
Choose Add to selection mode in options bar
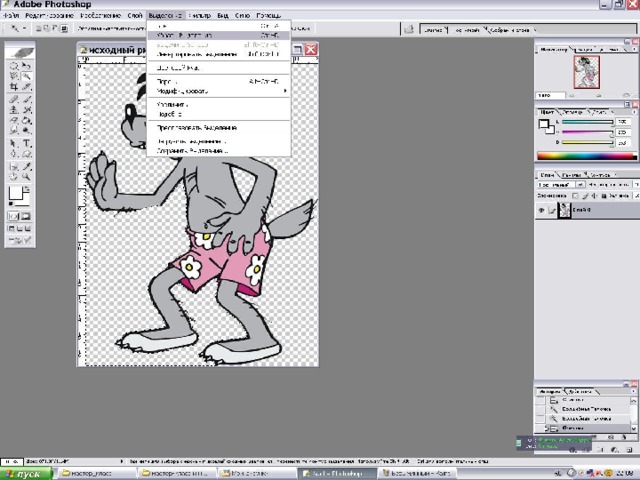click(x=45, y=29)
